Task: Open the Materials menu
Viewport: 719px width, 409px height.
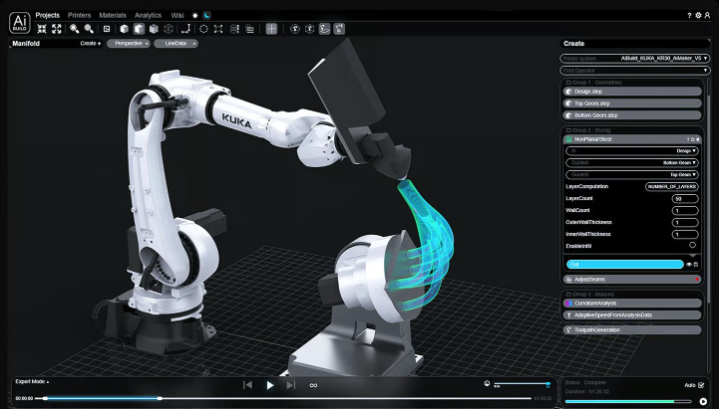Action: (112, 16)
